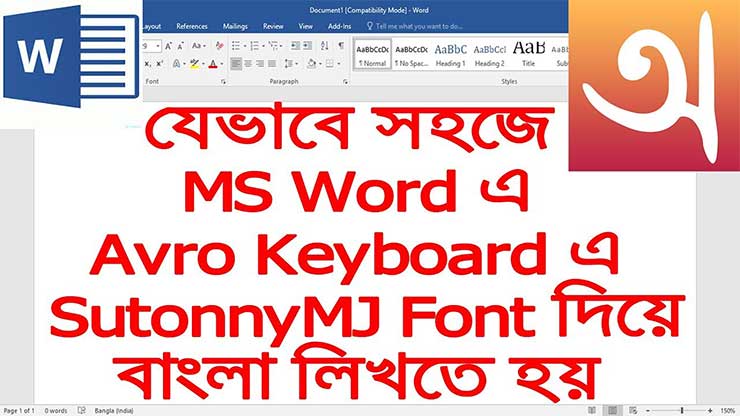Expand the Numbering dropdown arrow

click(263, 46)
